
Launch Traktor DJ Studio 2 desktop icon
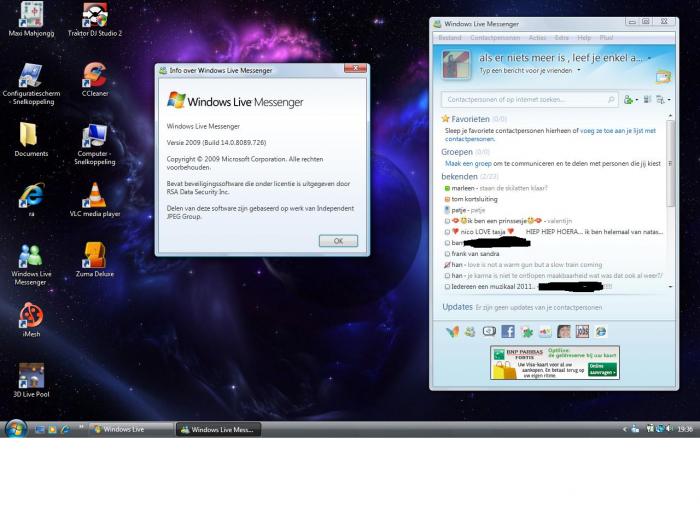95,19
